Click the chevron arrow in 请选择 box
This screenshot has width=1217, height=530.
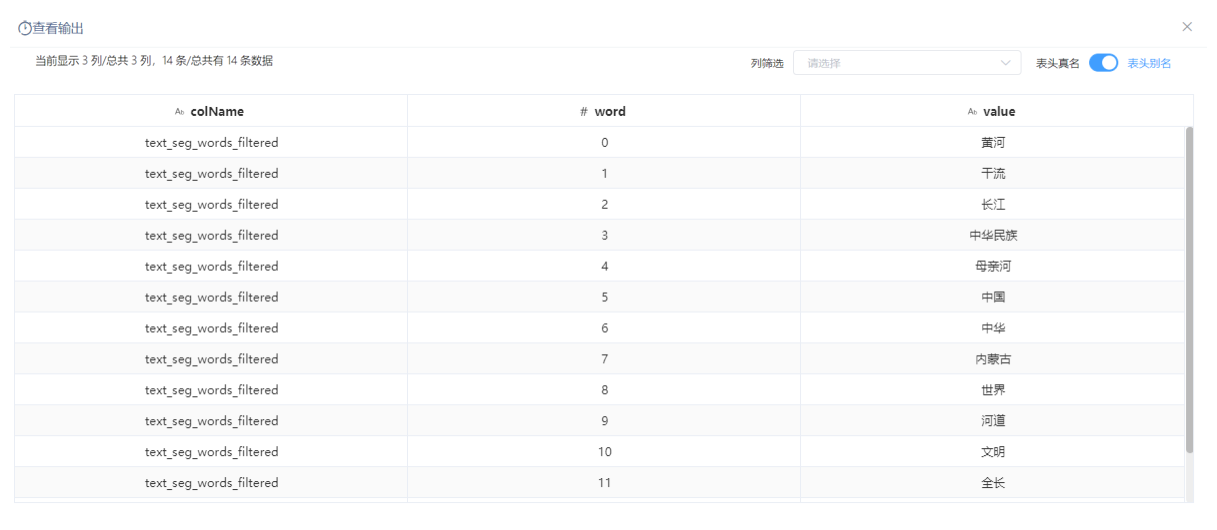tap(1006, 63)
